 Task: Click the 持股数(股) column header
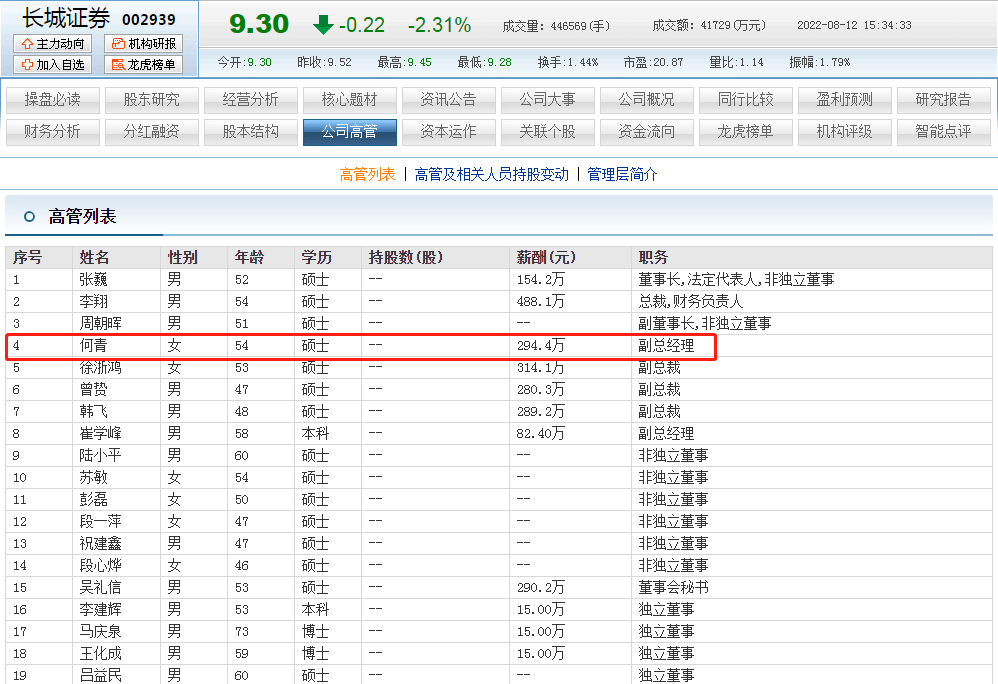405,257
